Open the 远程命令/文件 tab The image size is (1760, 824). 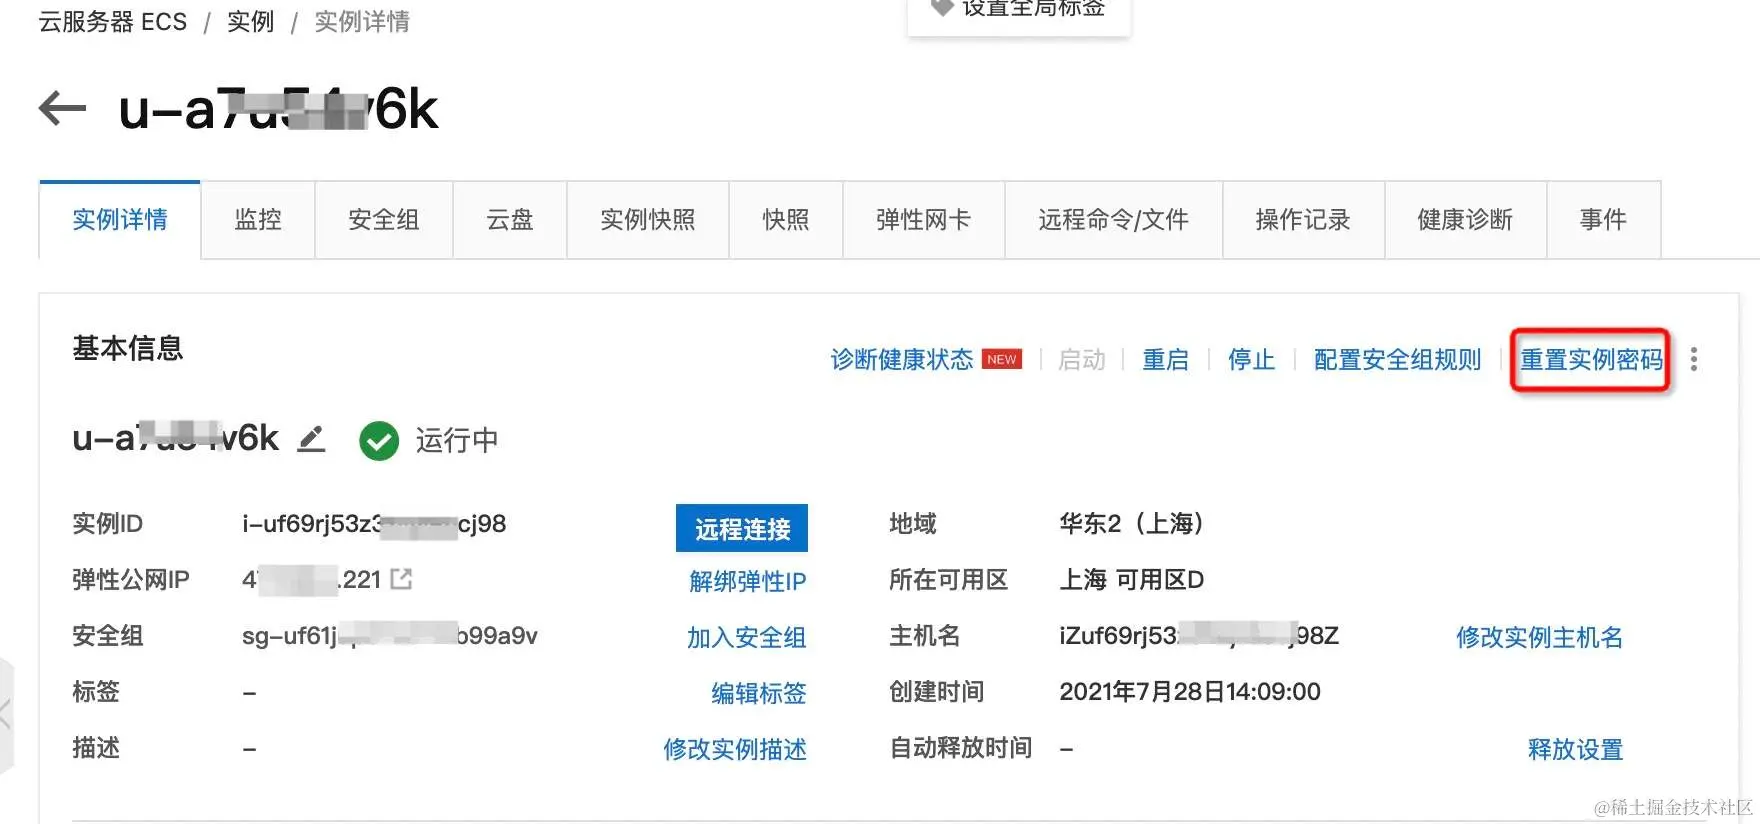pyautogui.click(x=1114, y=220)
